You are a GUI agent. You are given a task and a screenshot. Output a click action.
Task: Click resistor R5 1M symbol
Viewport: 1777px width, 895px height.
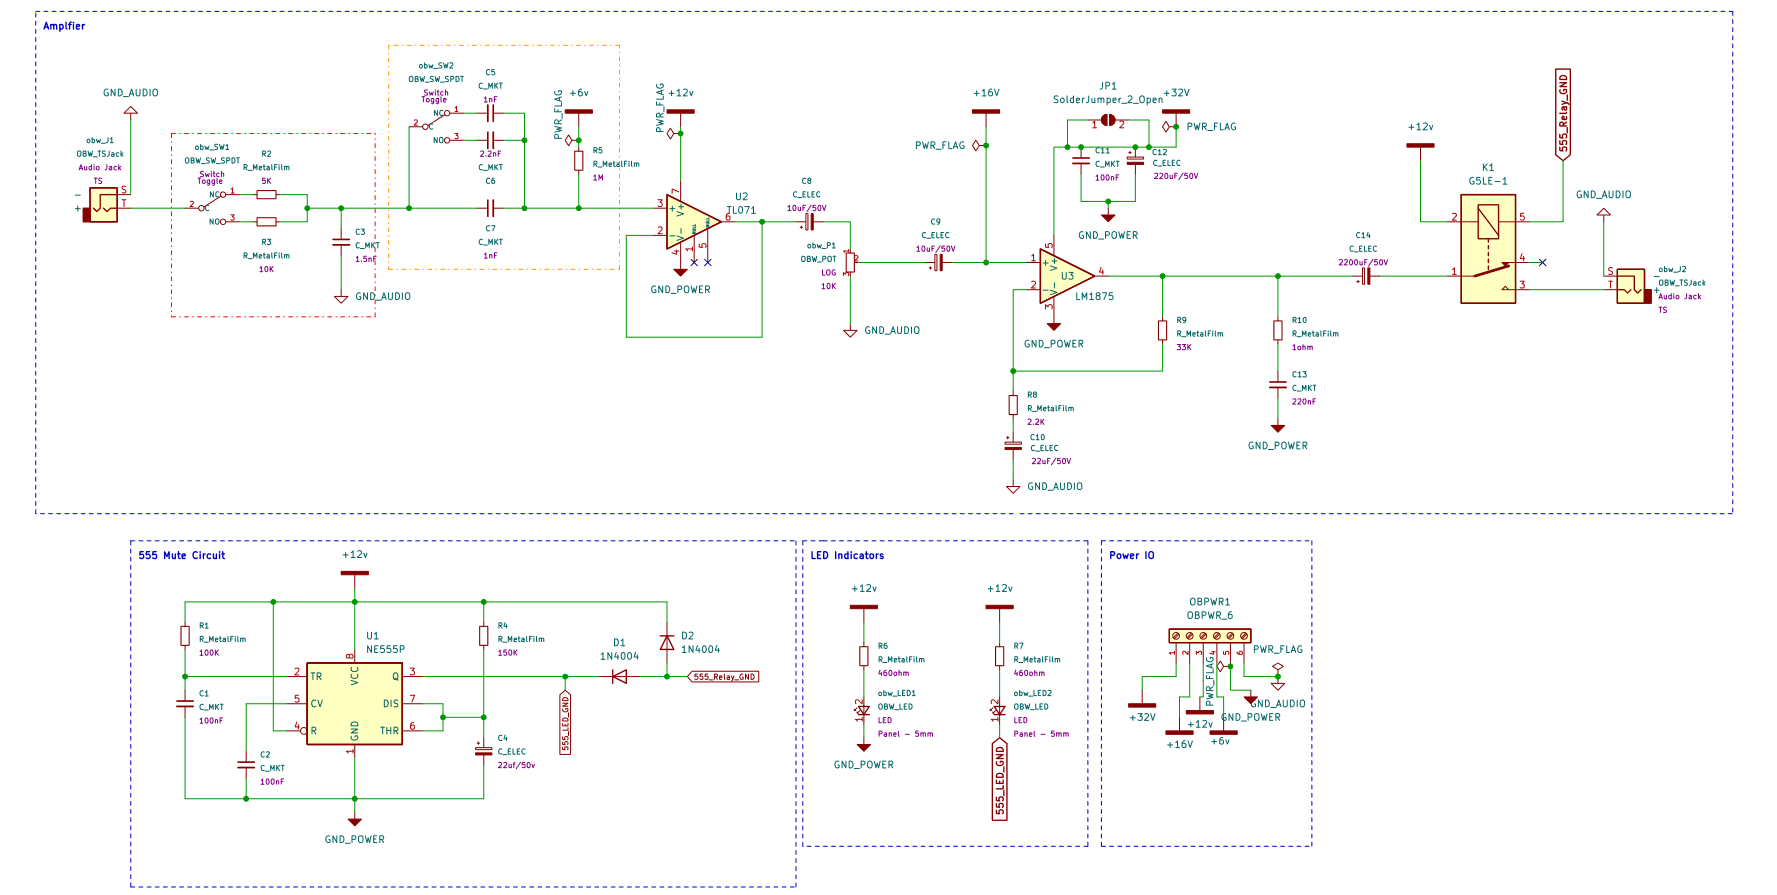point(578,161)
